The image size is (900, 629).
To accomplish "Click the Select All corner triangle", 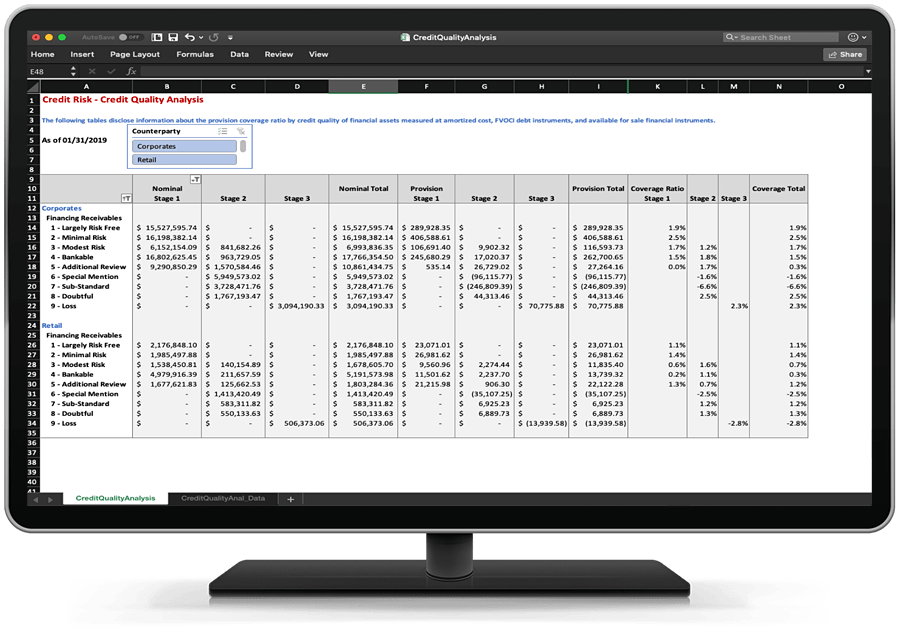I will [33, 87].
